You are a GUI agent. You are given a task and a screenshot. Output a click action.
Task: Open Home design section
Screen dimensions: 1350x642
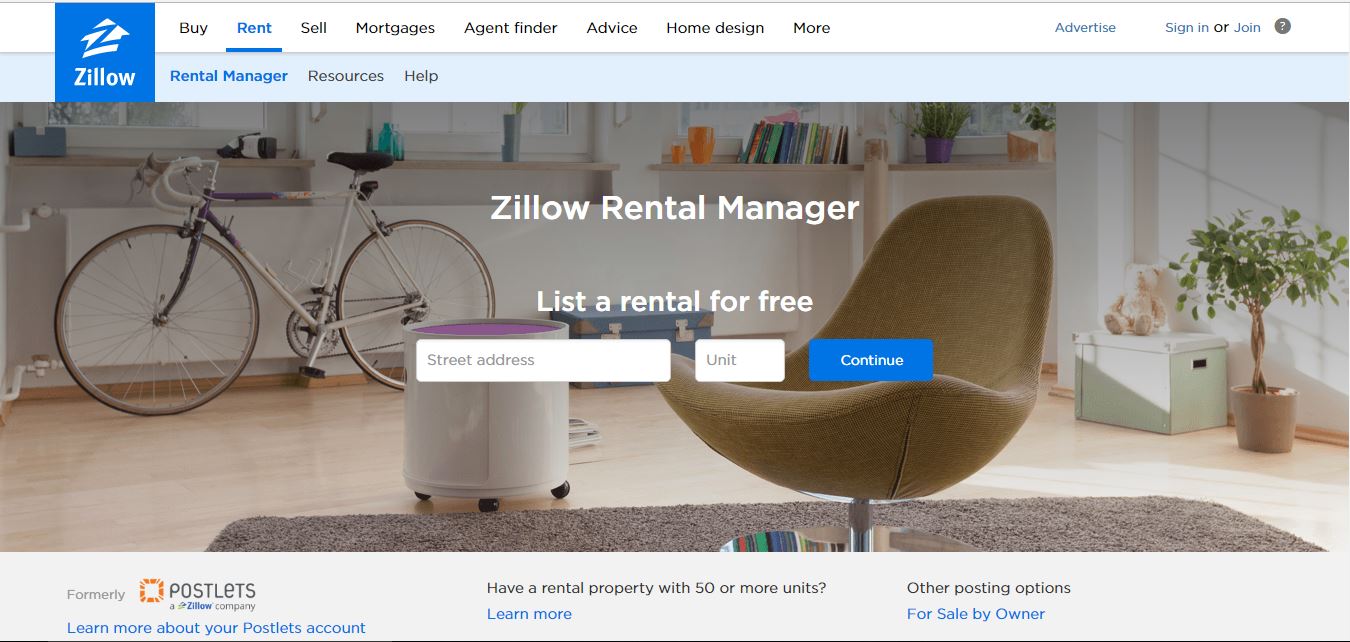(715, 28)
